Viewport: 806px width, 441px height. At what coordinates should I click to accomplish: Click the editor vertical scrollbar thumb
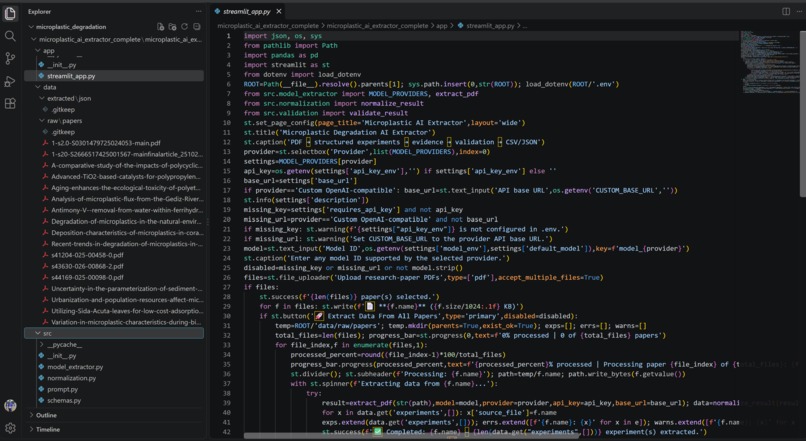coord(802,113)
